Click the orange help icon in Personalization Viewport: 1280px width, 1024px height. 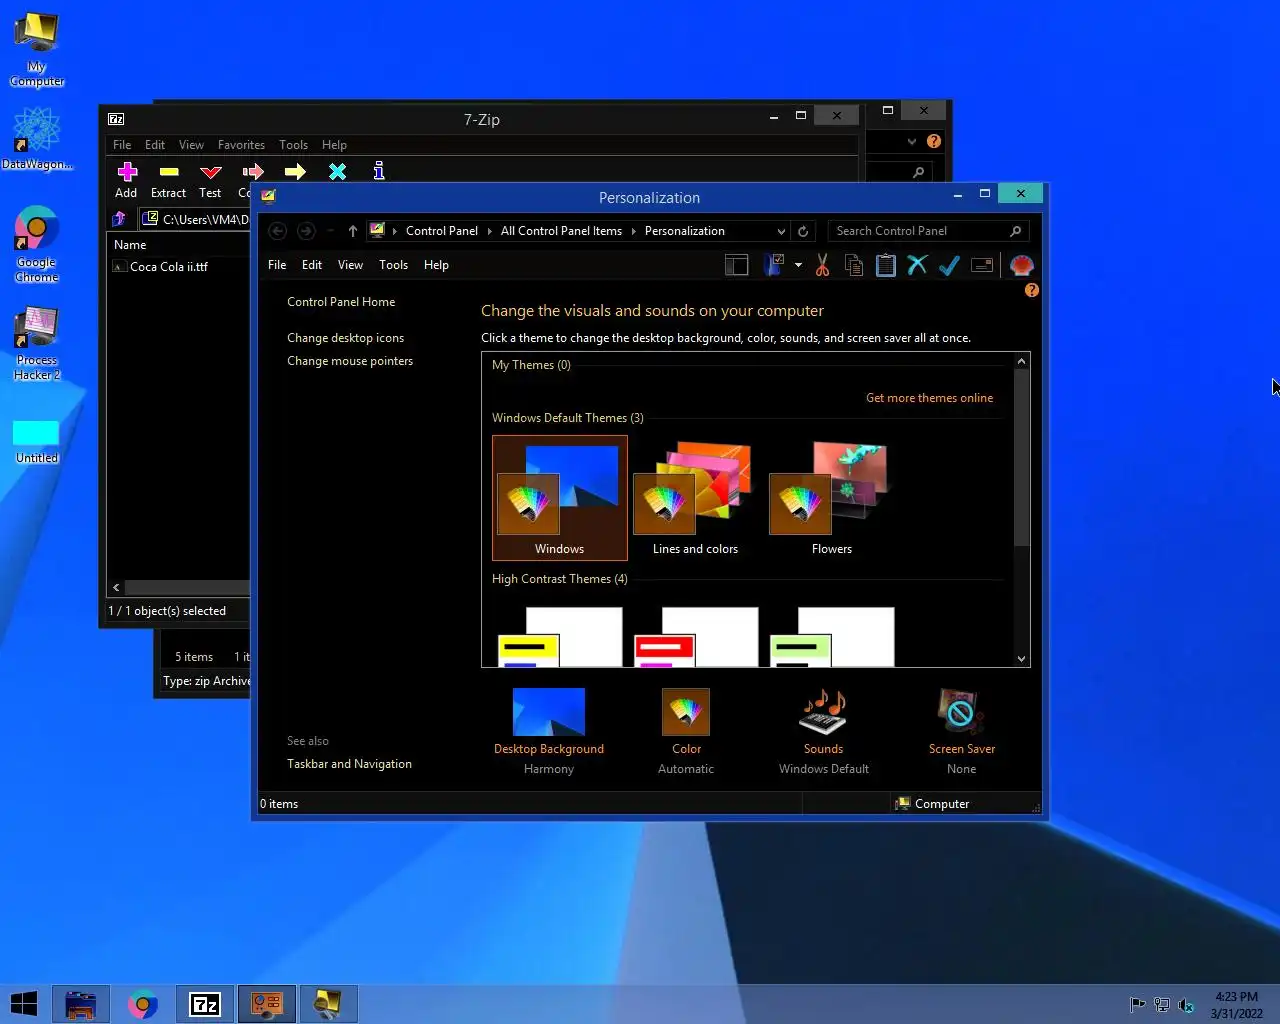pos(1032,290)
